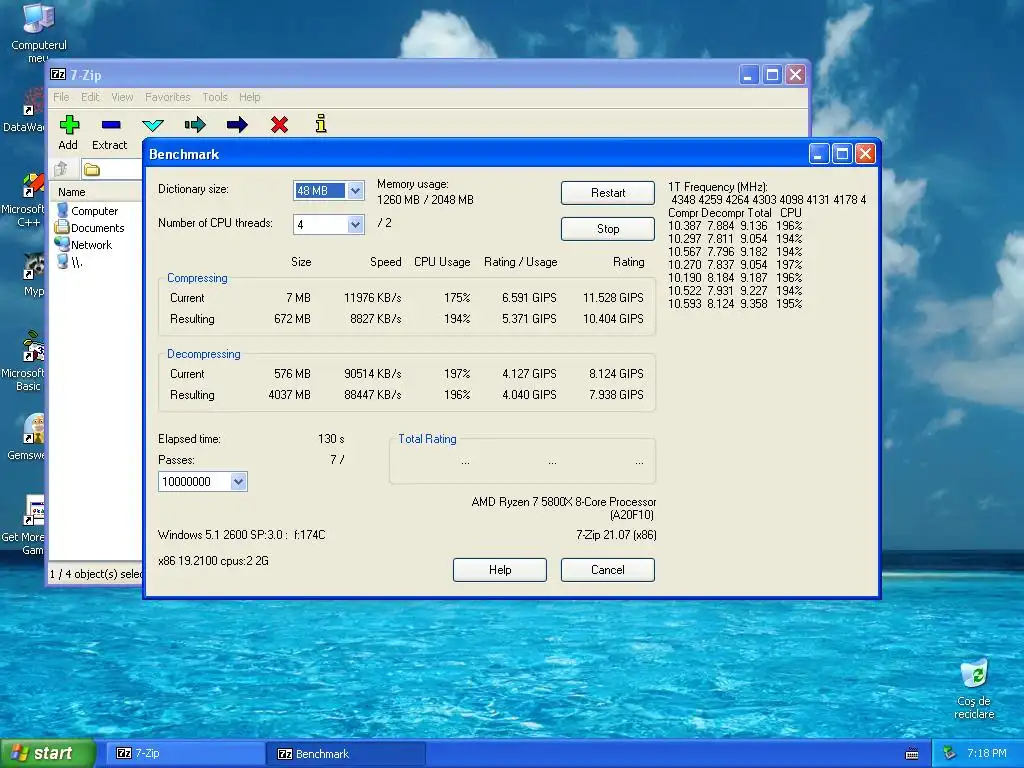Viewport: 1024px width, 768px height.
Task: Click the Windows 5.1 2600 SP:3.0 text
Action: [x=241, y=535]
